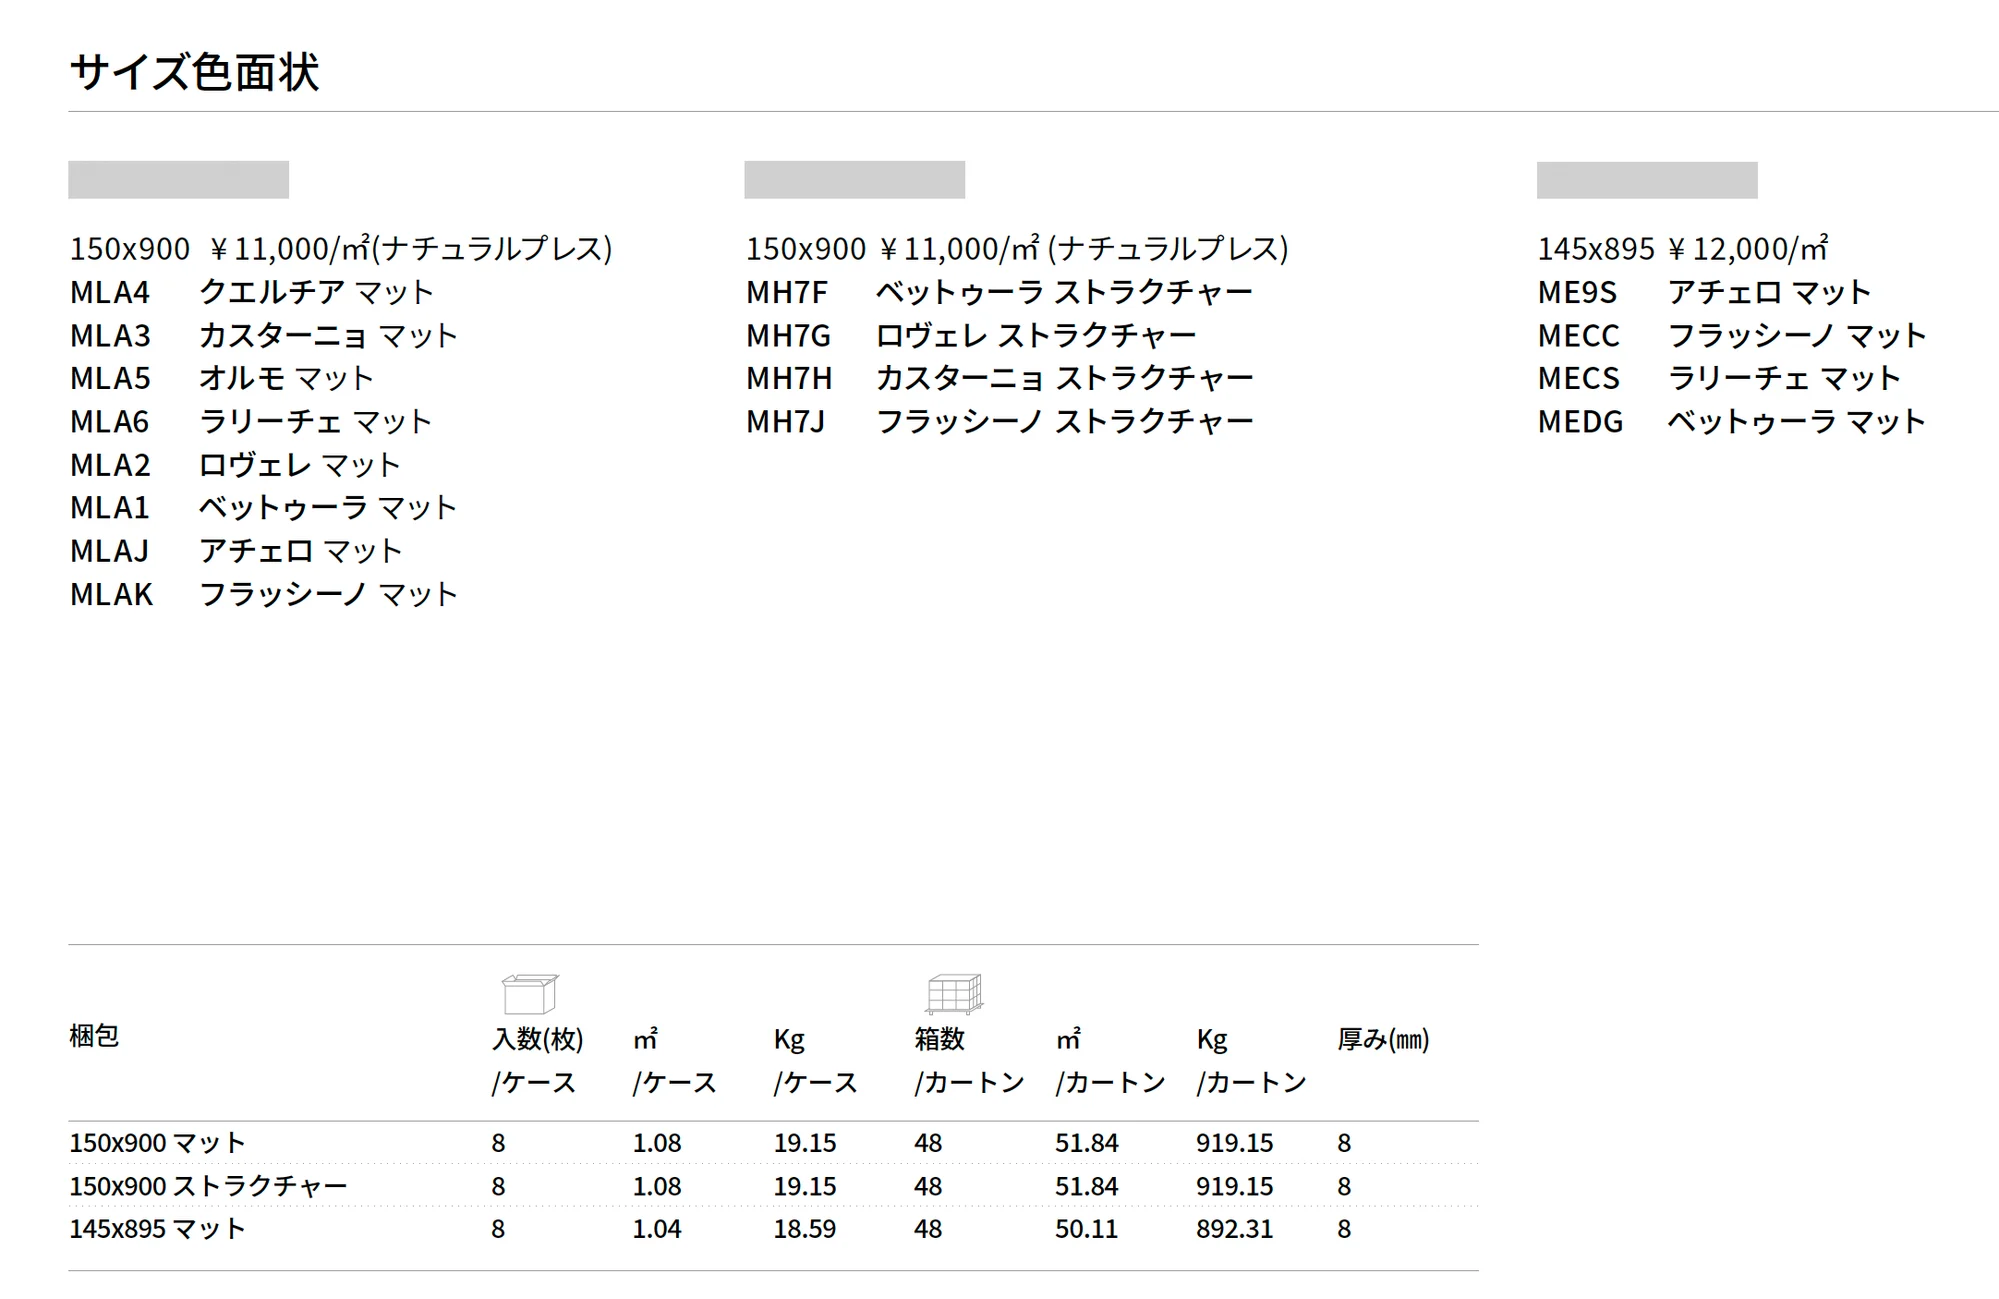The height and width of the screenshot is (1299, 1999).
Task: Select MLAK フラッシーノ マット line
Action: [264, 594]
